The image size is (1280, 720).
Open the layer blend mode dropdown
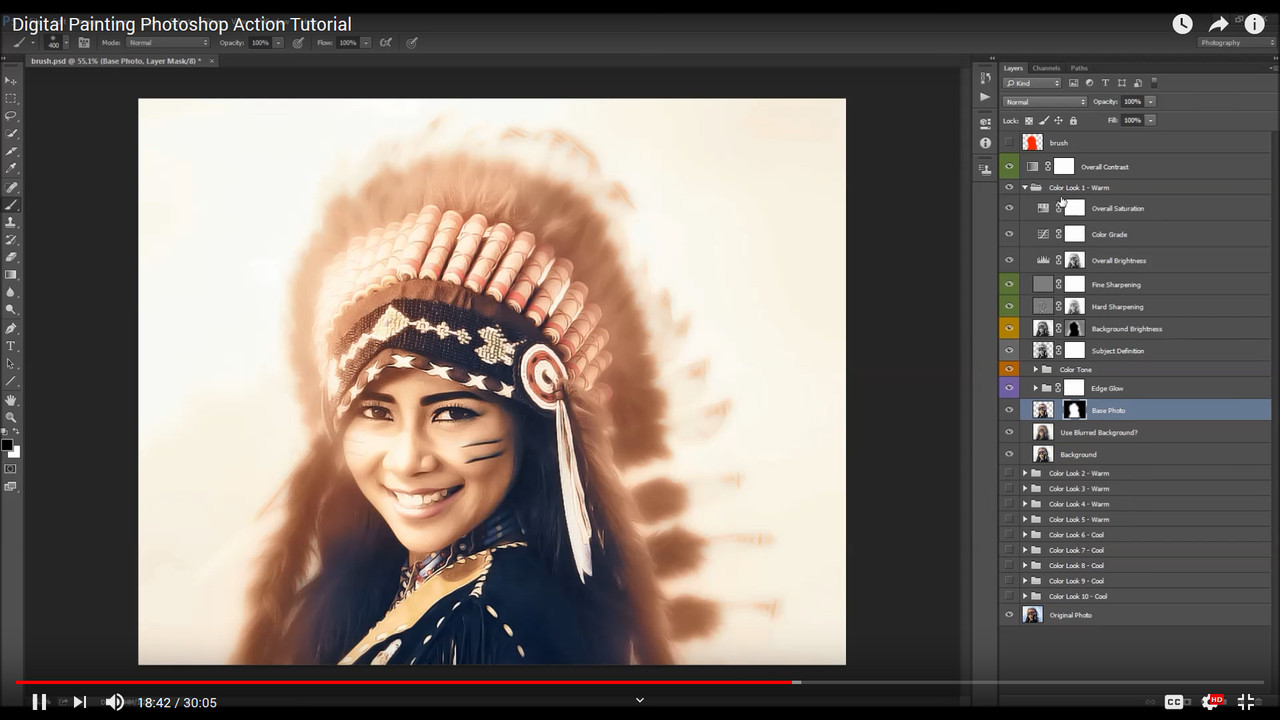click(x=1045, y=102)
